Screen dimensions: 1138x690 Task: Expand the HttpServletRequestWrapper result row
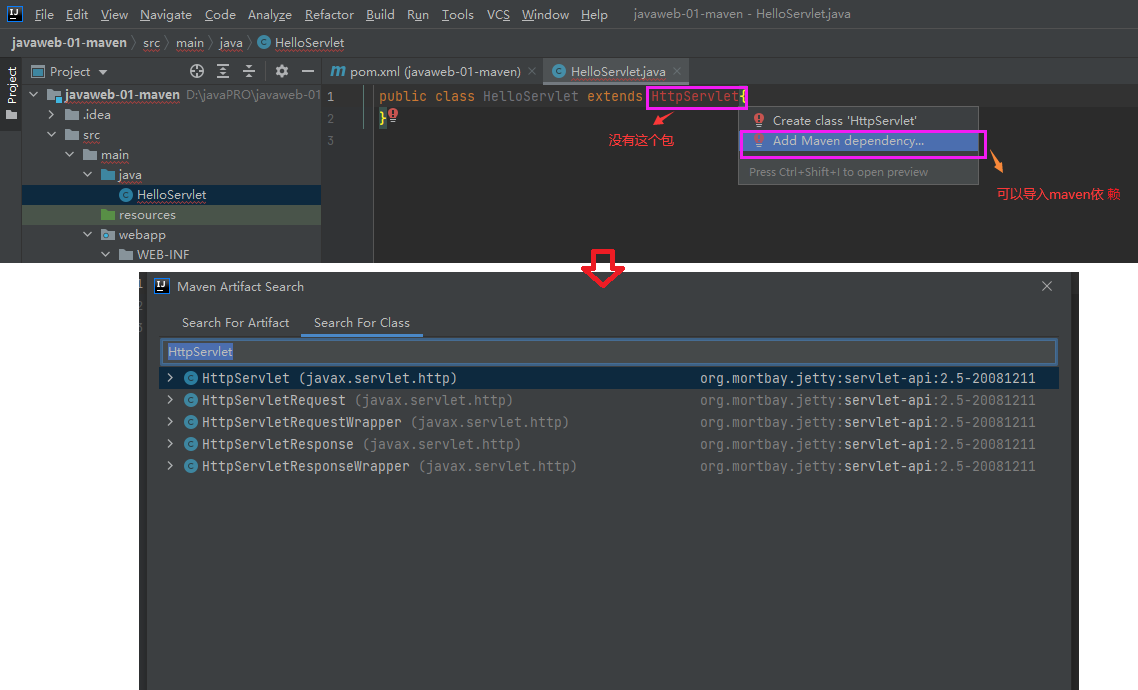[170, 422]
